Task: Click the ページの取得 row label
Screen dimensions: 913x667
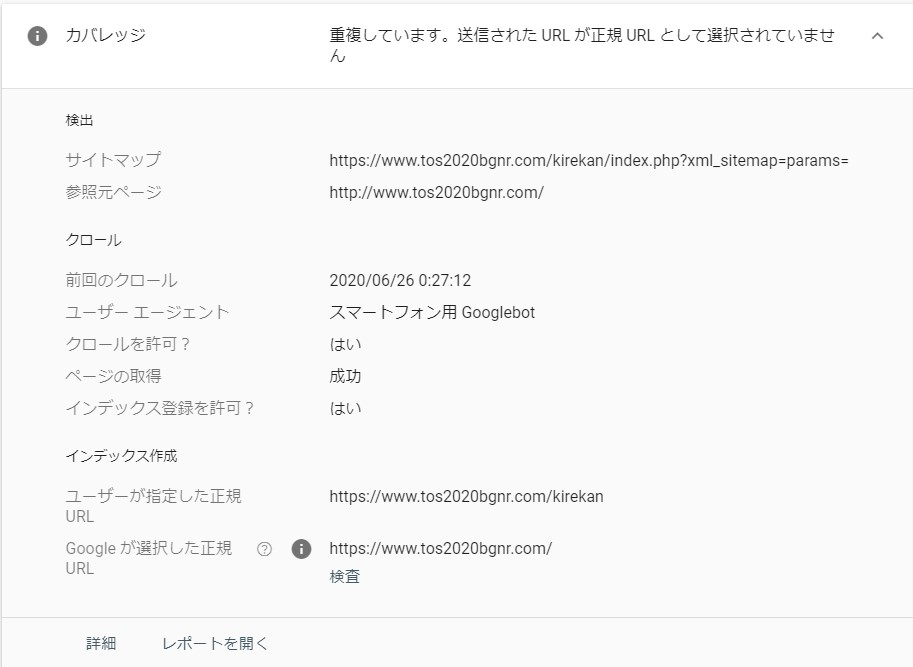Action: 113,377
